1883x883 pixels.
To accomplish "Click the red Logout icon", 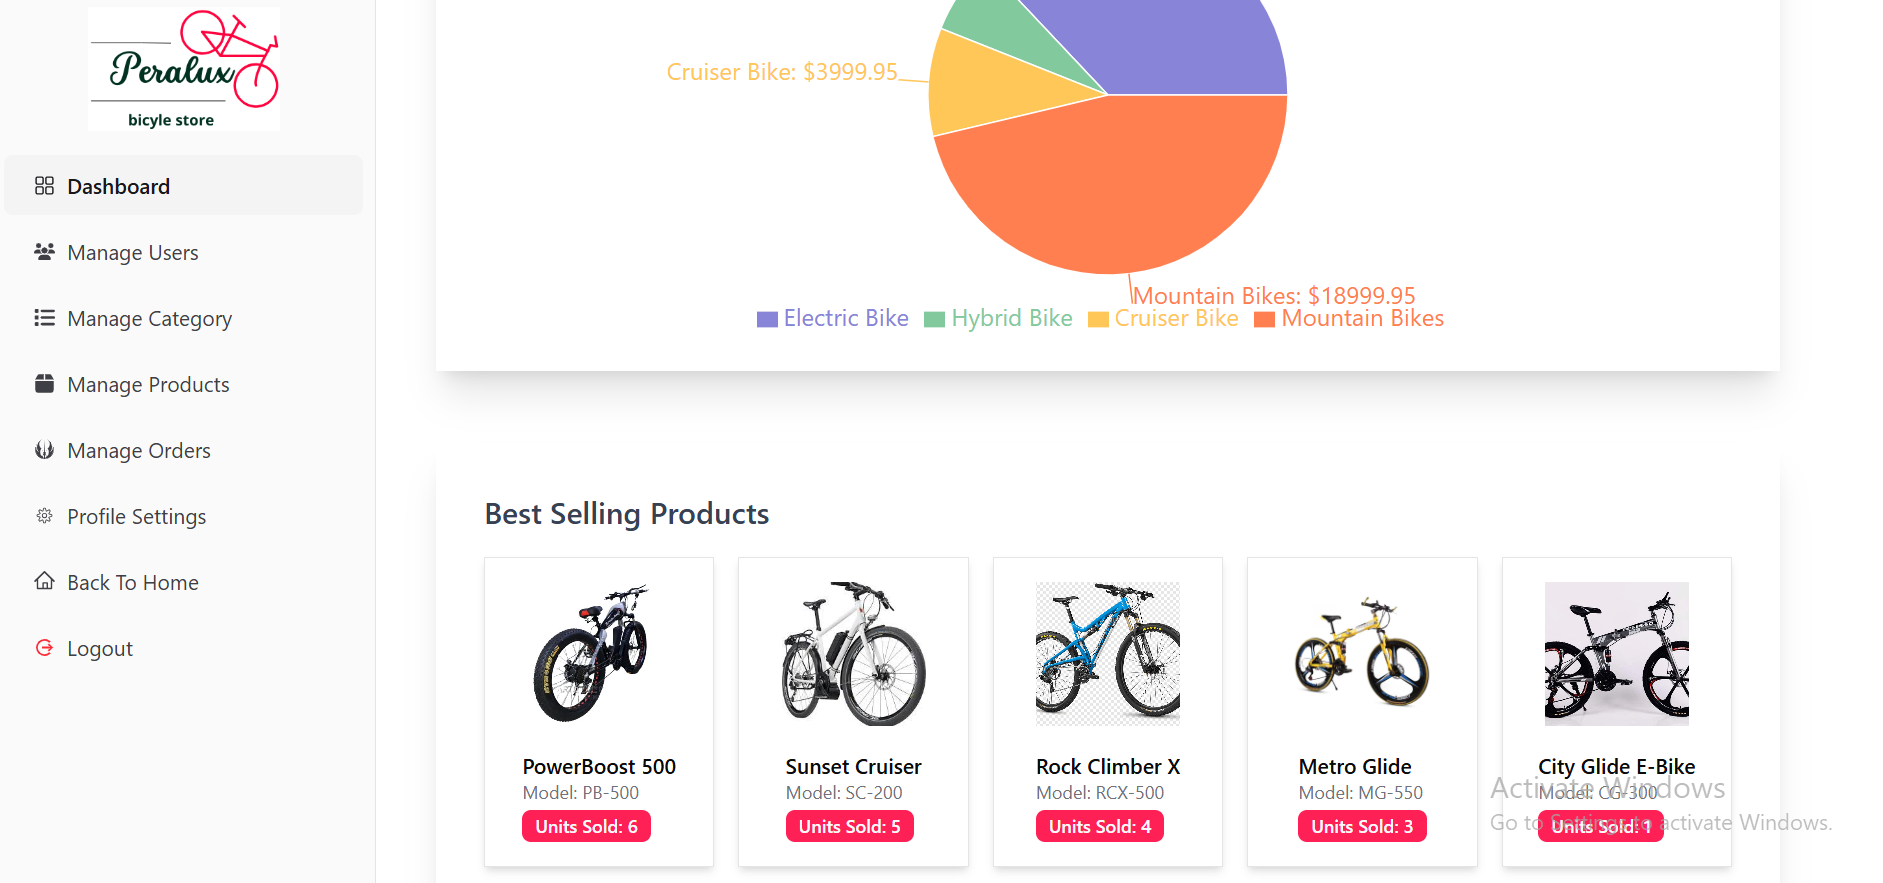I will click(44, 648).
